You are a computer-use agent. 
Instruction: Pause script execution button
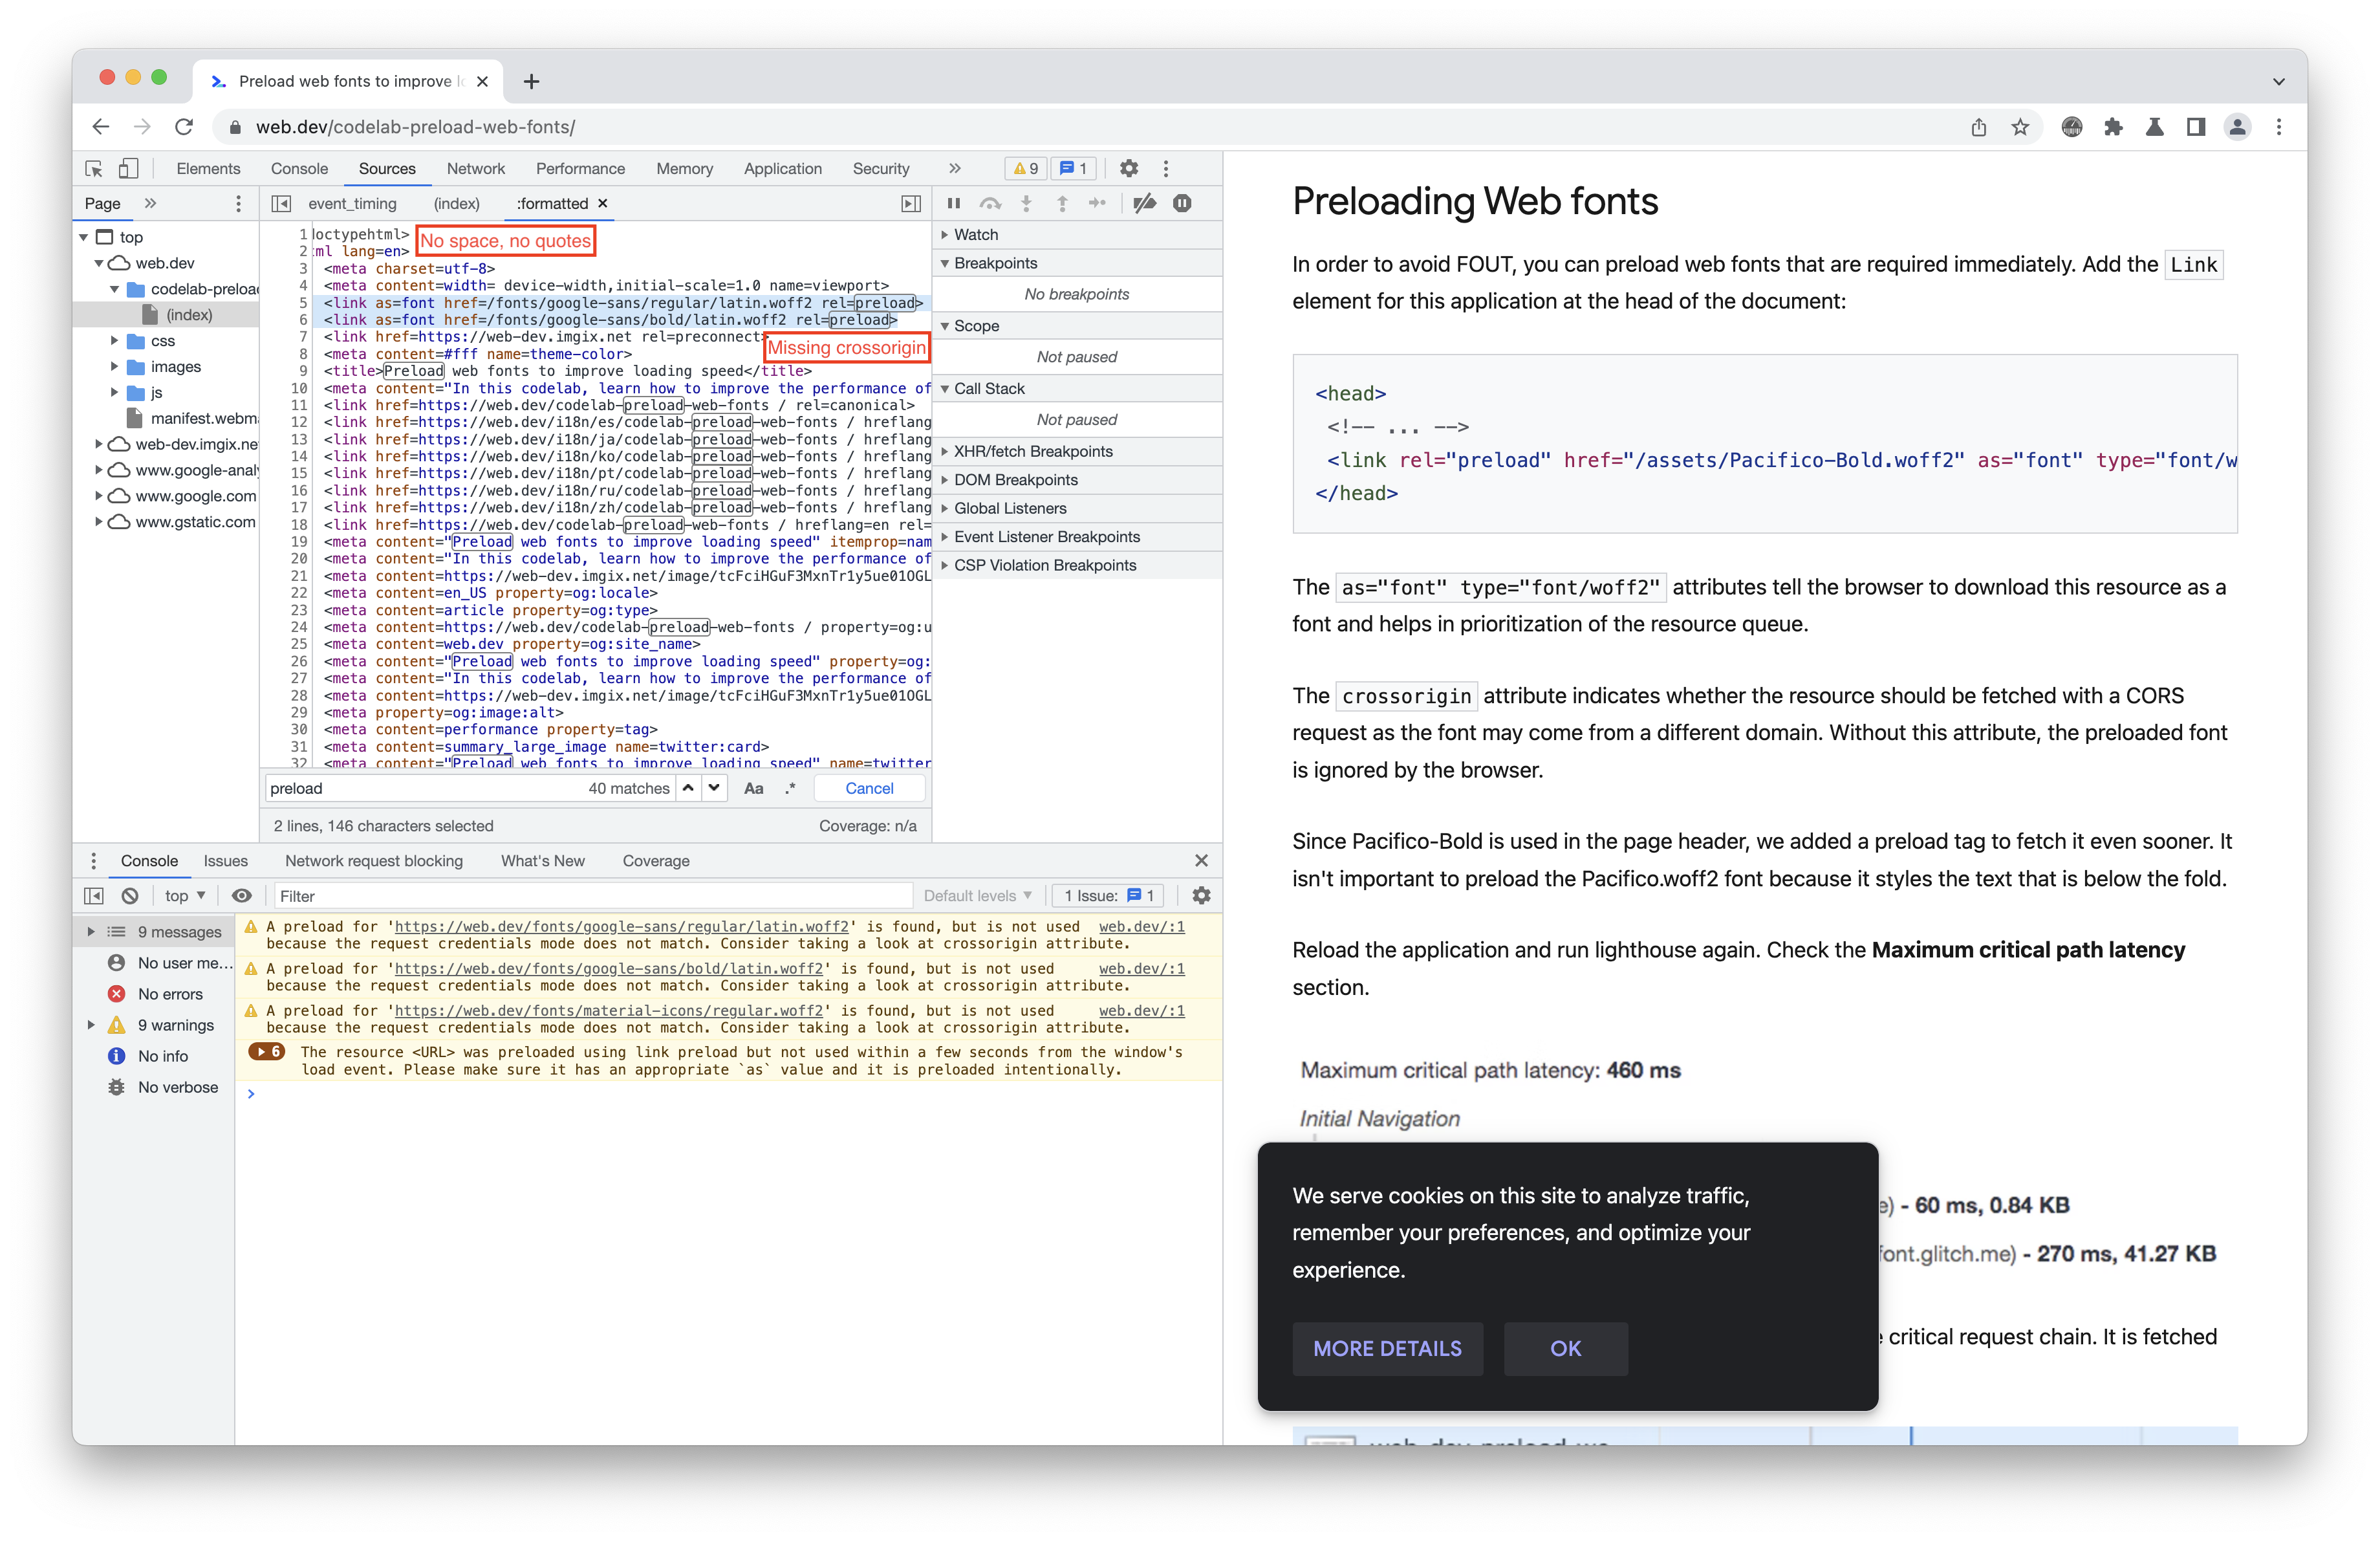coord(954,203)
